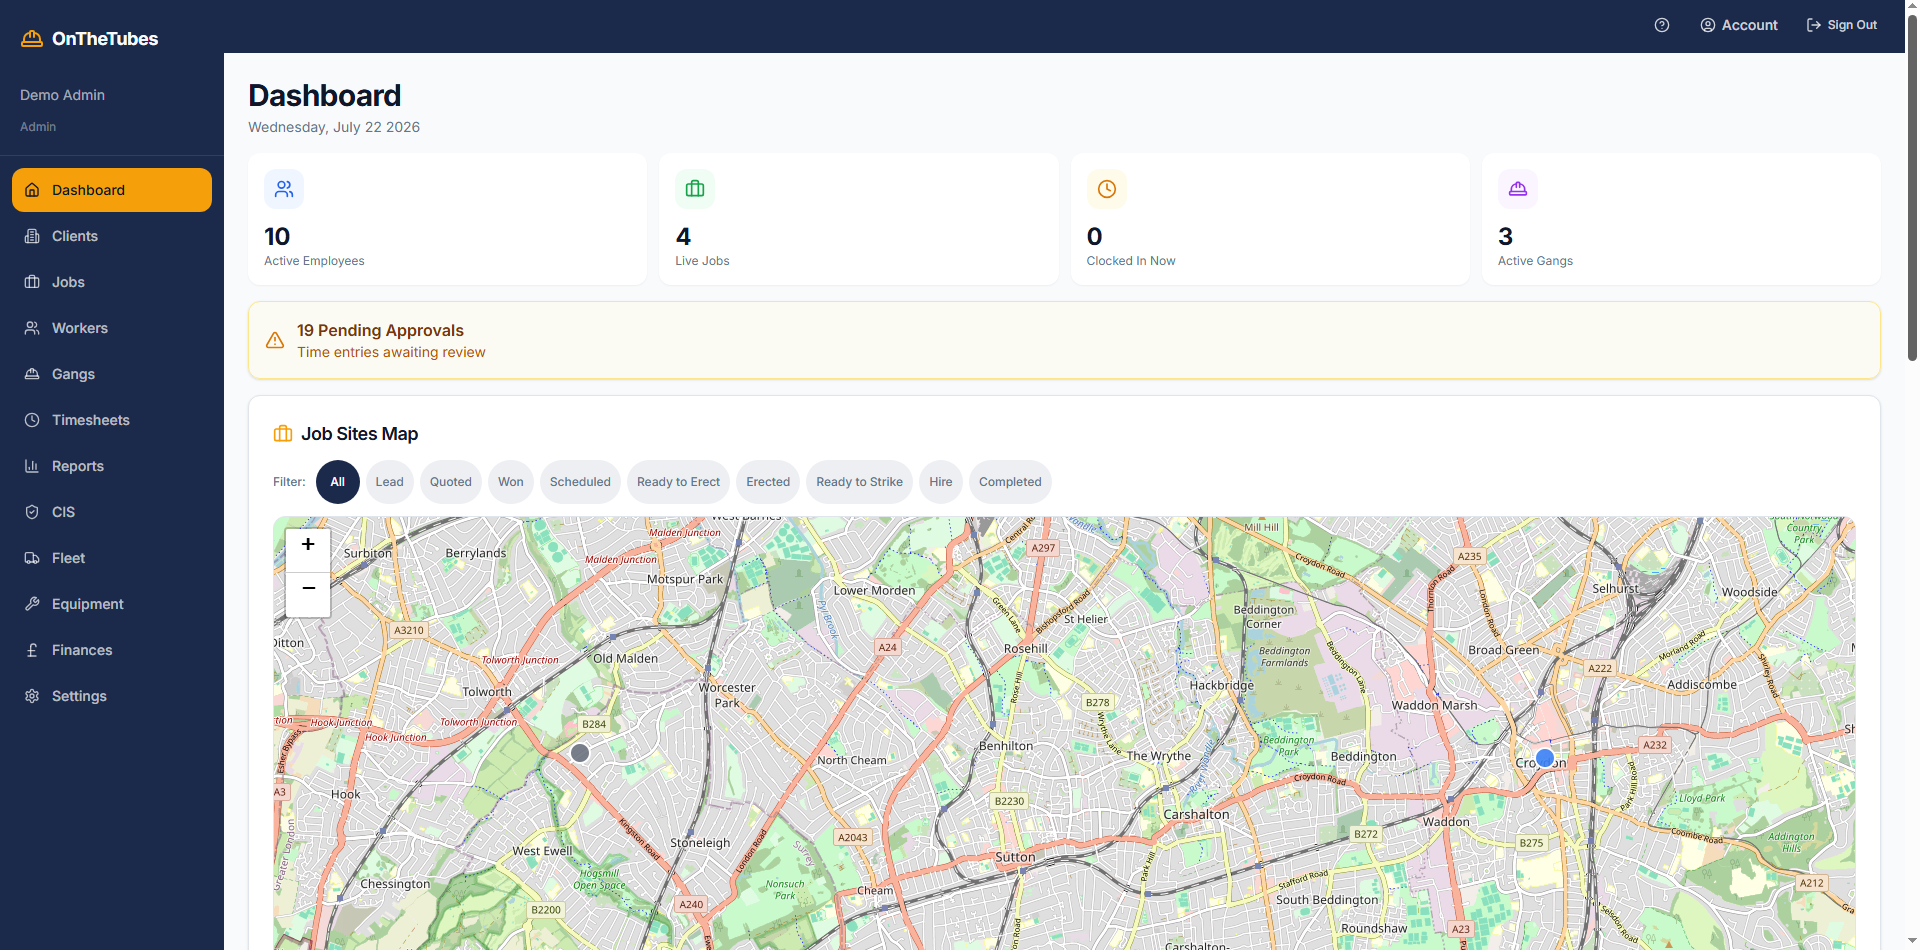Go to Workers section
1920x950 pixels.
112,328
